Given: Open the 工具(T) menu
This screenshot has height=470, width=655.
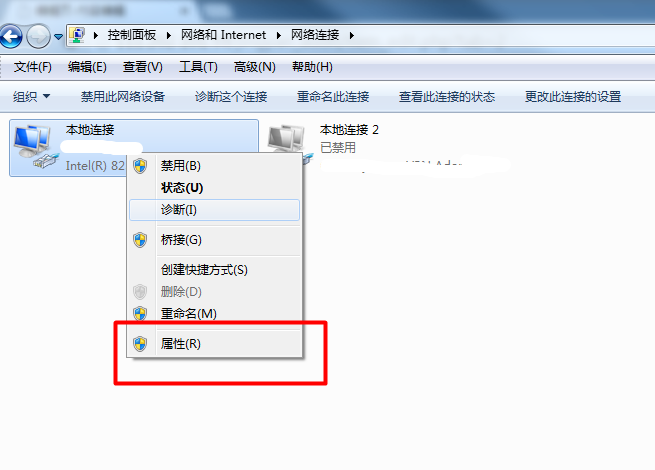Looking at the screenshot, I should (x=198, y=67).
